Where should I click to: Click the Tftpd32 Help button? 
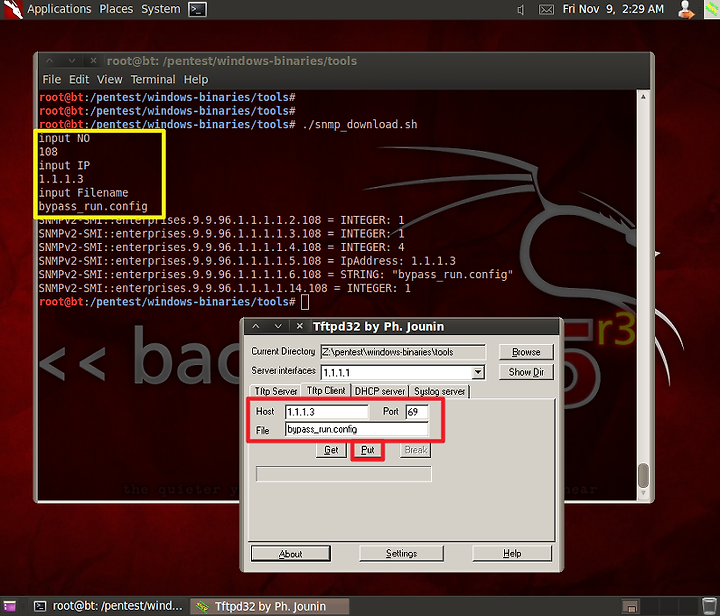click(x=512, y=554)
